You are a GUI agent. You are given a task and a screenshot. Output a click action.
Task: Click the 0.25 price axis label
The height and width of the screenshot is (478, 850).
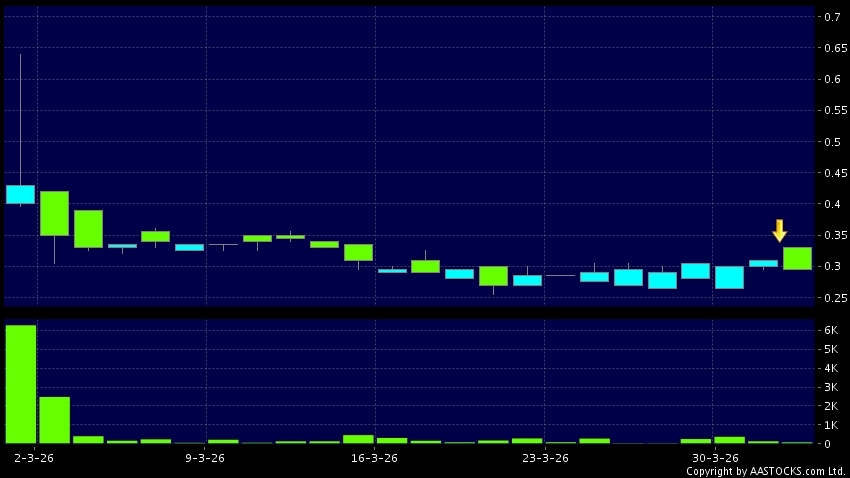[x=831, y=298]
